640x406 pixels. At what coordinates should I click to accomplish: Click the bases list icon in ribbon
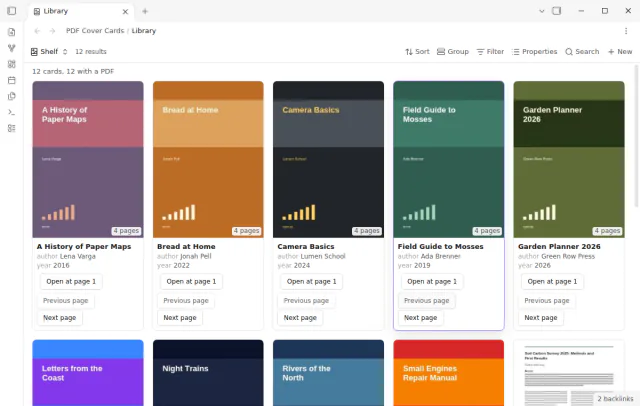[x=11, y=128]
